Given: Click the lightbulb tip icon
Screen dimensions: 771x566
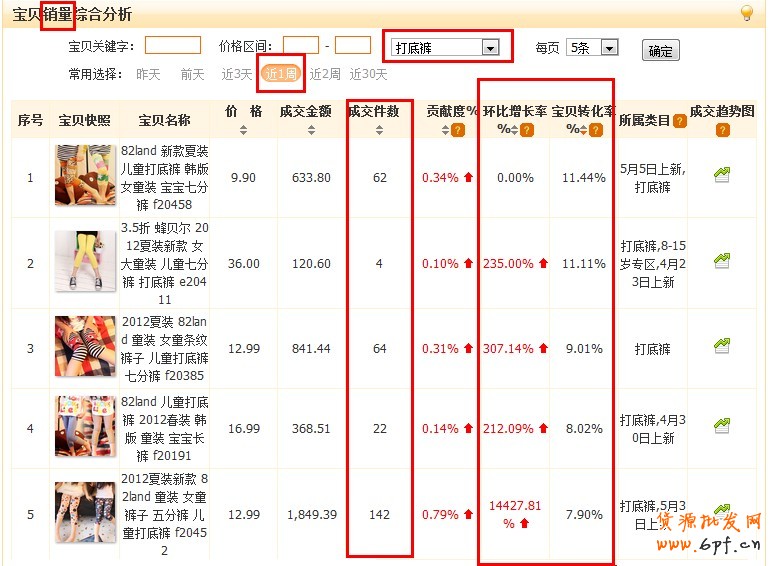Looking at the screenshot, I should pos(746,13).
